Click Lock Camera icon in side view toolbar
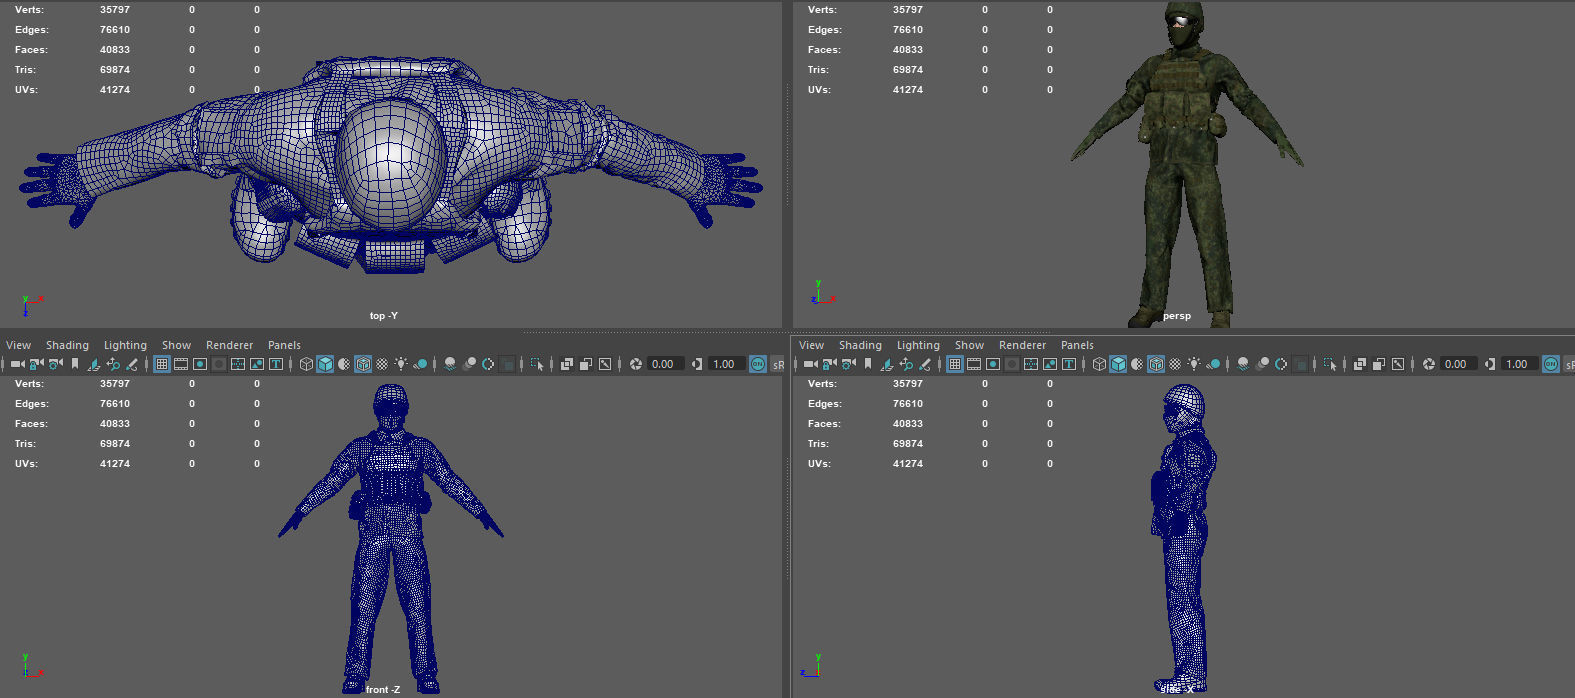 coord(829,364)
